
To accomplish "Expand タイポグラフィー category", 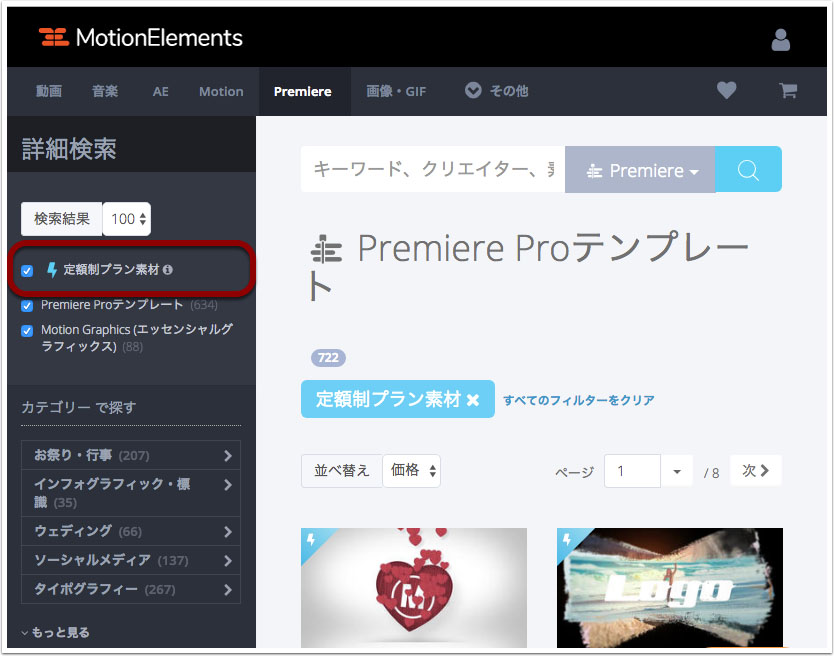I will [131, 589].
